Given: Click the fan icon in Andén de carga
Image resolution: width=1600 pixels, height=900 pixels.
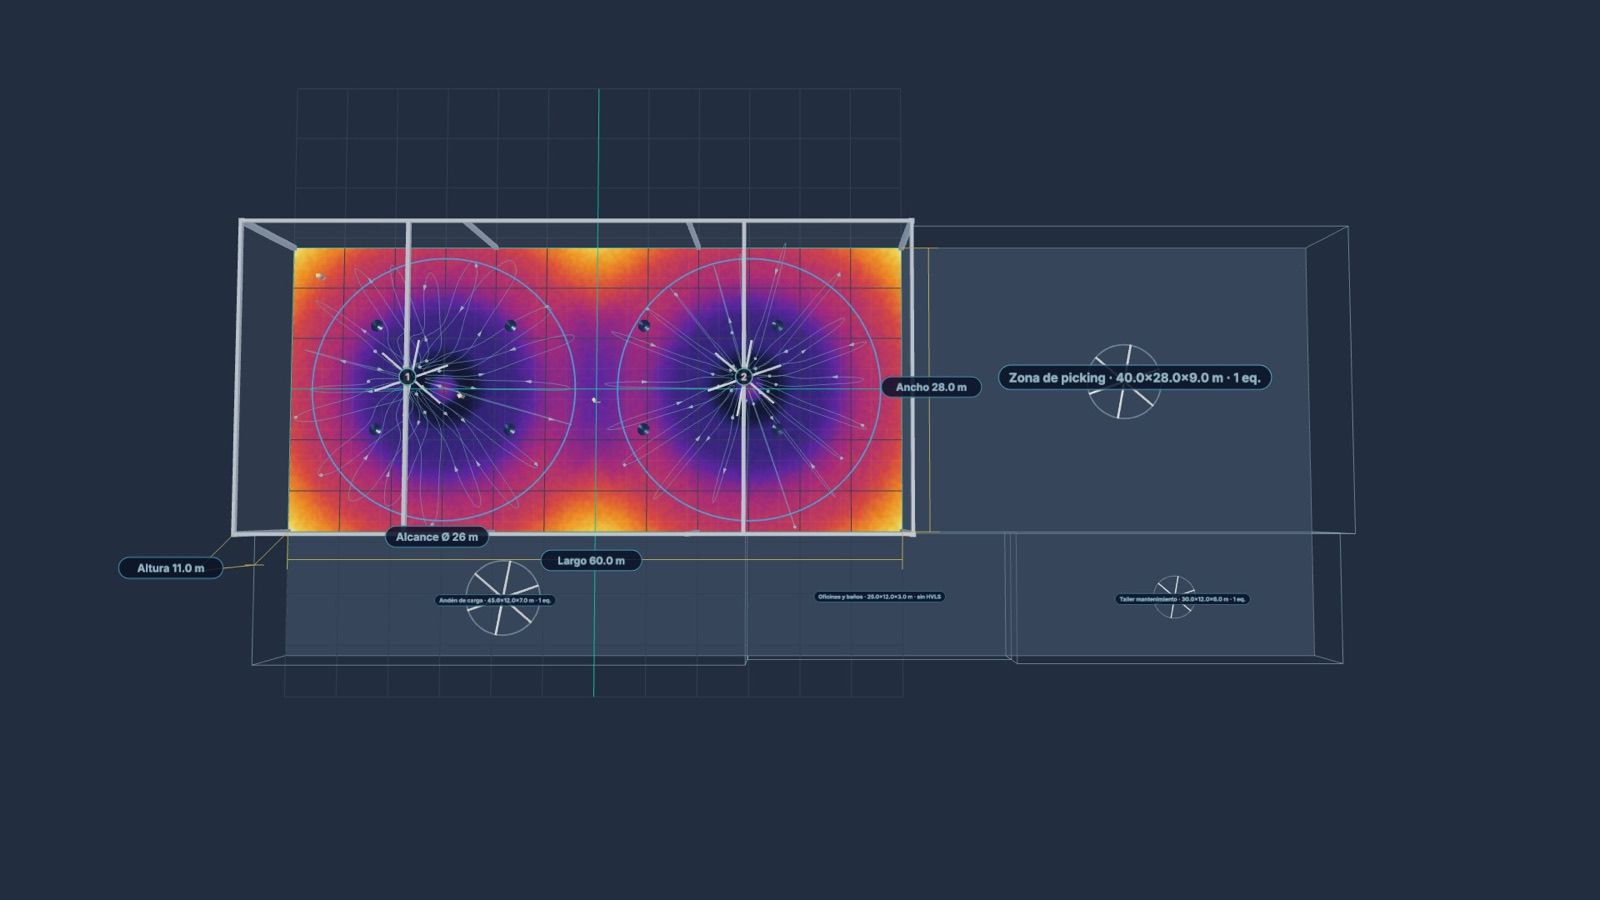Looking at the screenshot, I should tap(503, 598).
